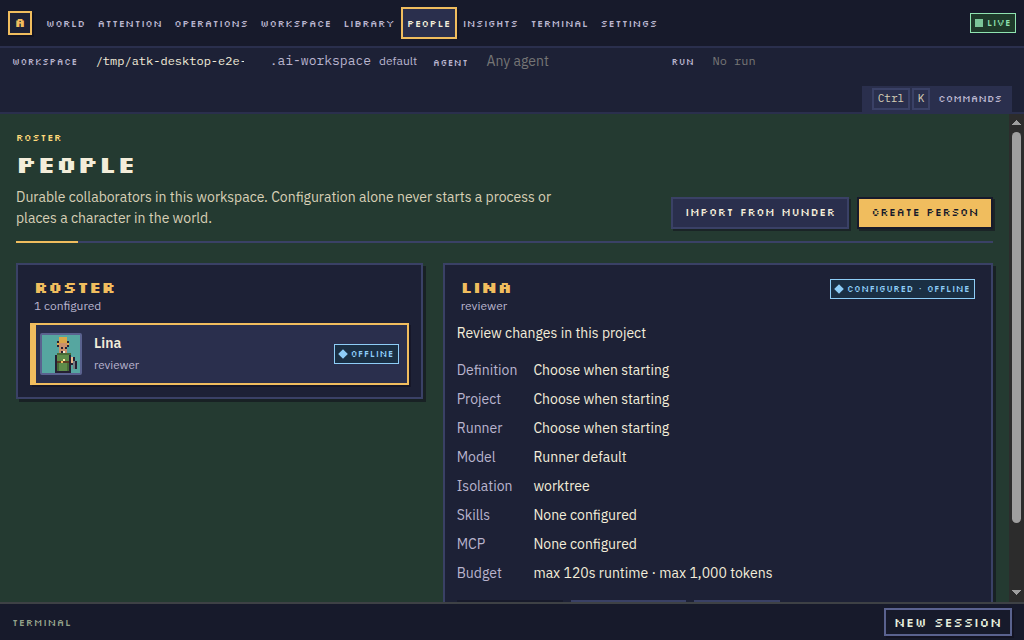The image size is (1024, 640).
Task: Click the "1 configured" roster count
Action: click(x=68, y=306)
